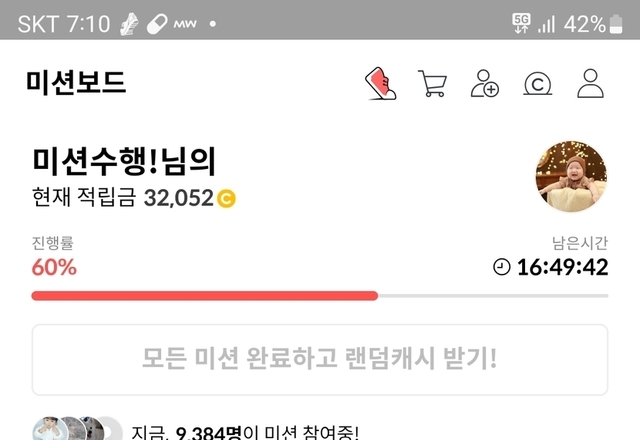Tap the 16:49:42 remaining time countdown
Screen dimensions: 640x440
pos(562,268)
